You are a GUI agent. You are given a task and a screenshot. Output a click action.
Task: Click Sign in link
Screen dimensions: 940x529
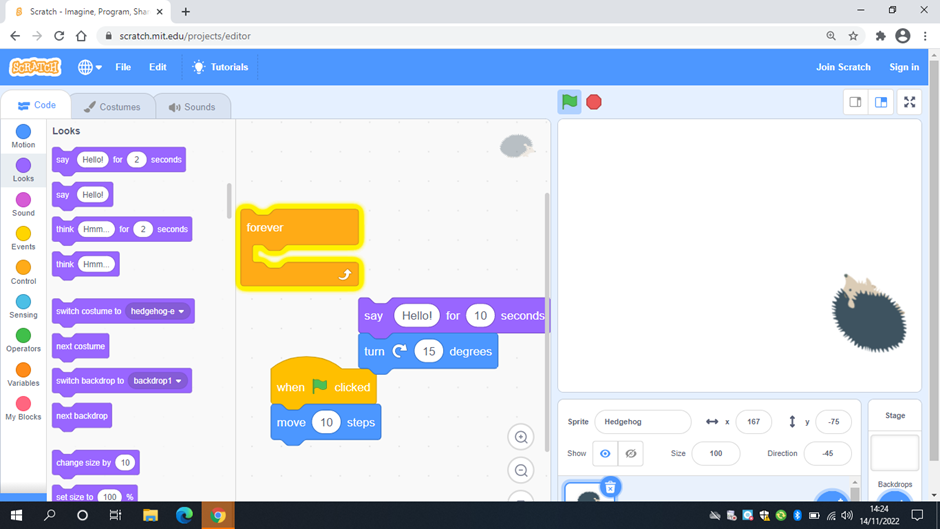pyautogui.click(x=904, y=67)
